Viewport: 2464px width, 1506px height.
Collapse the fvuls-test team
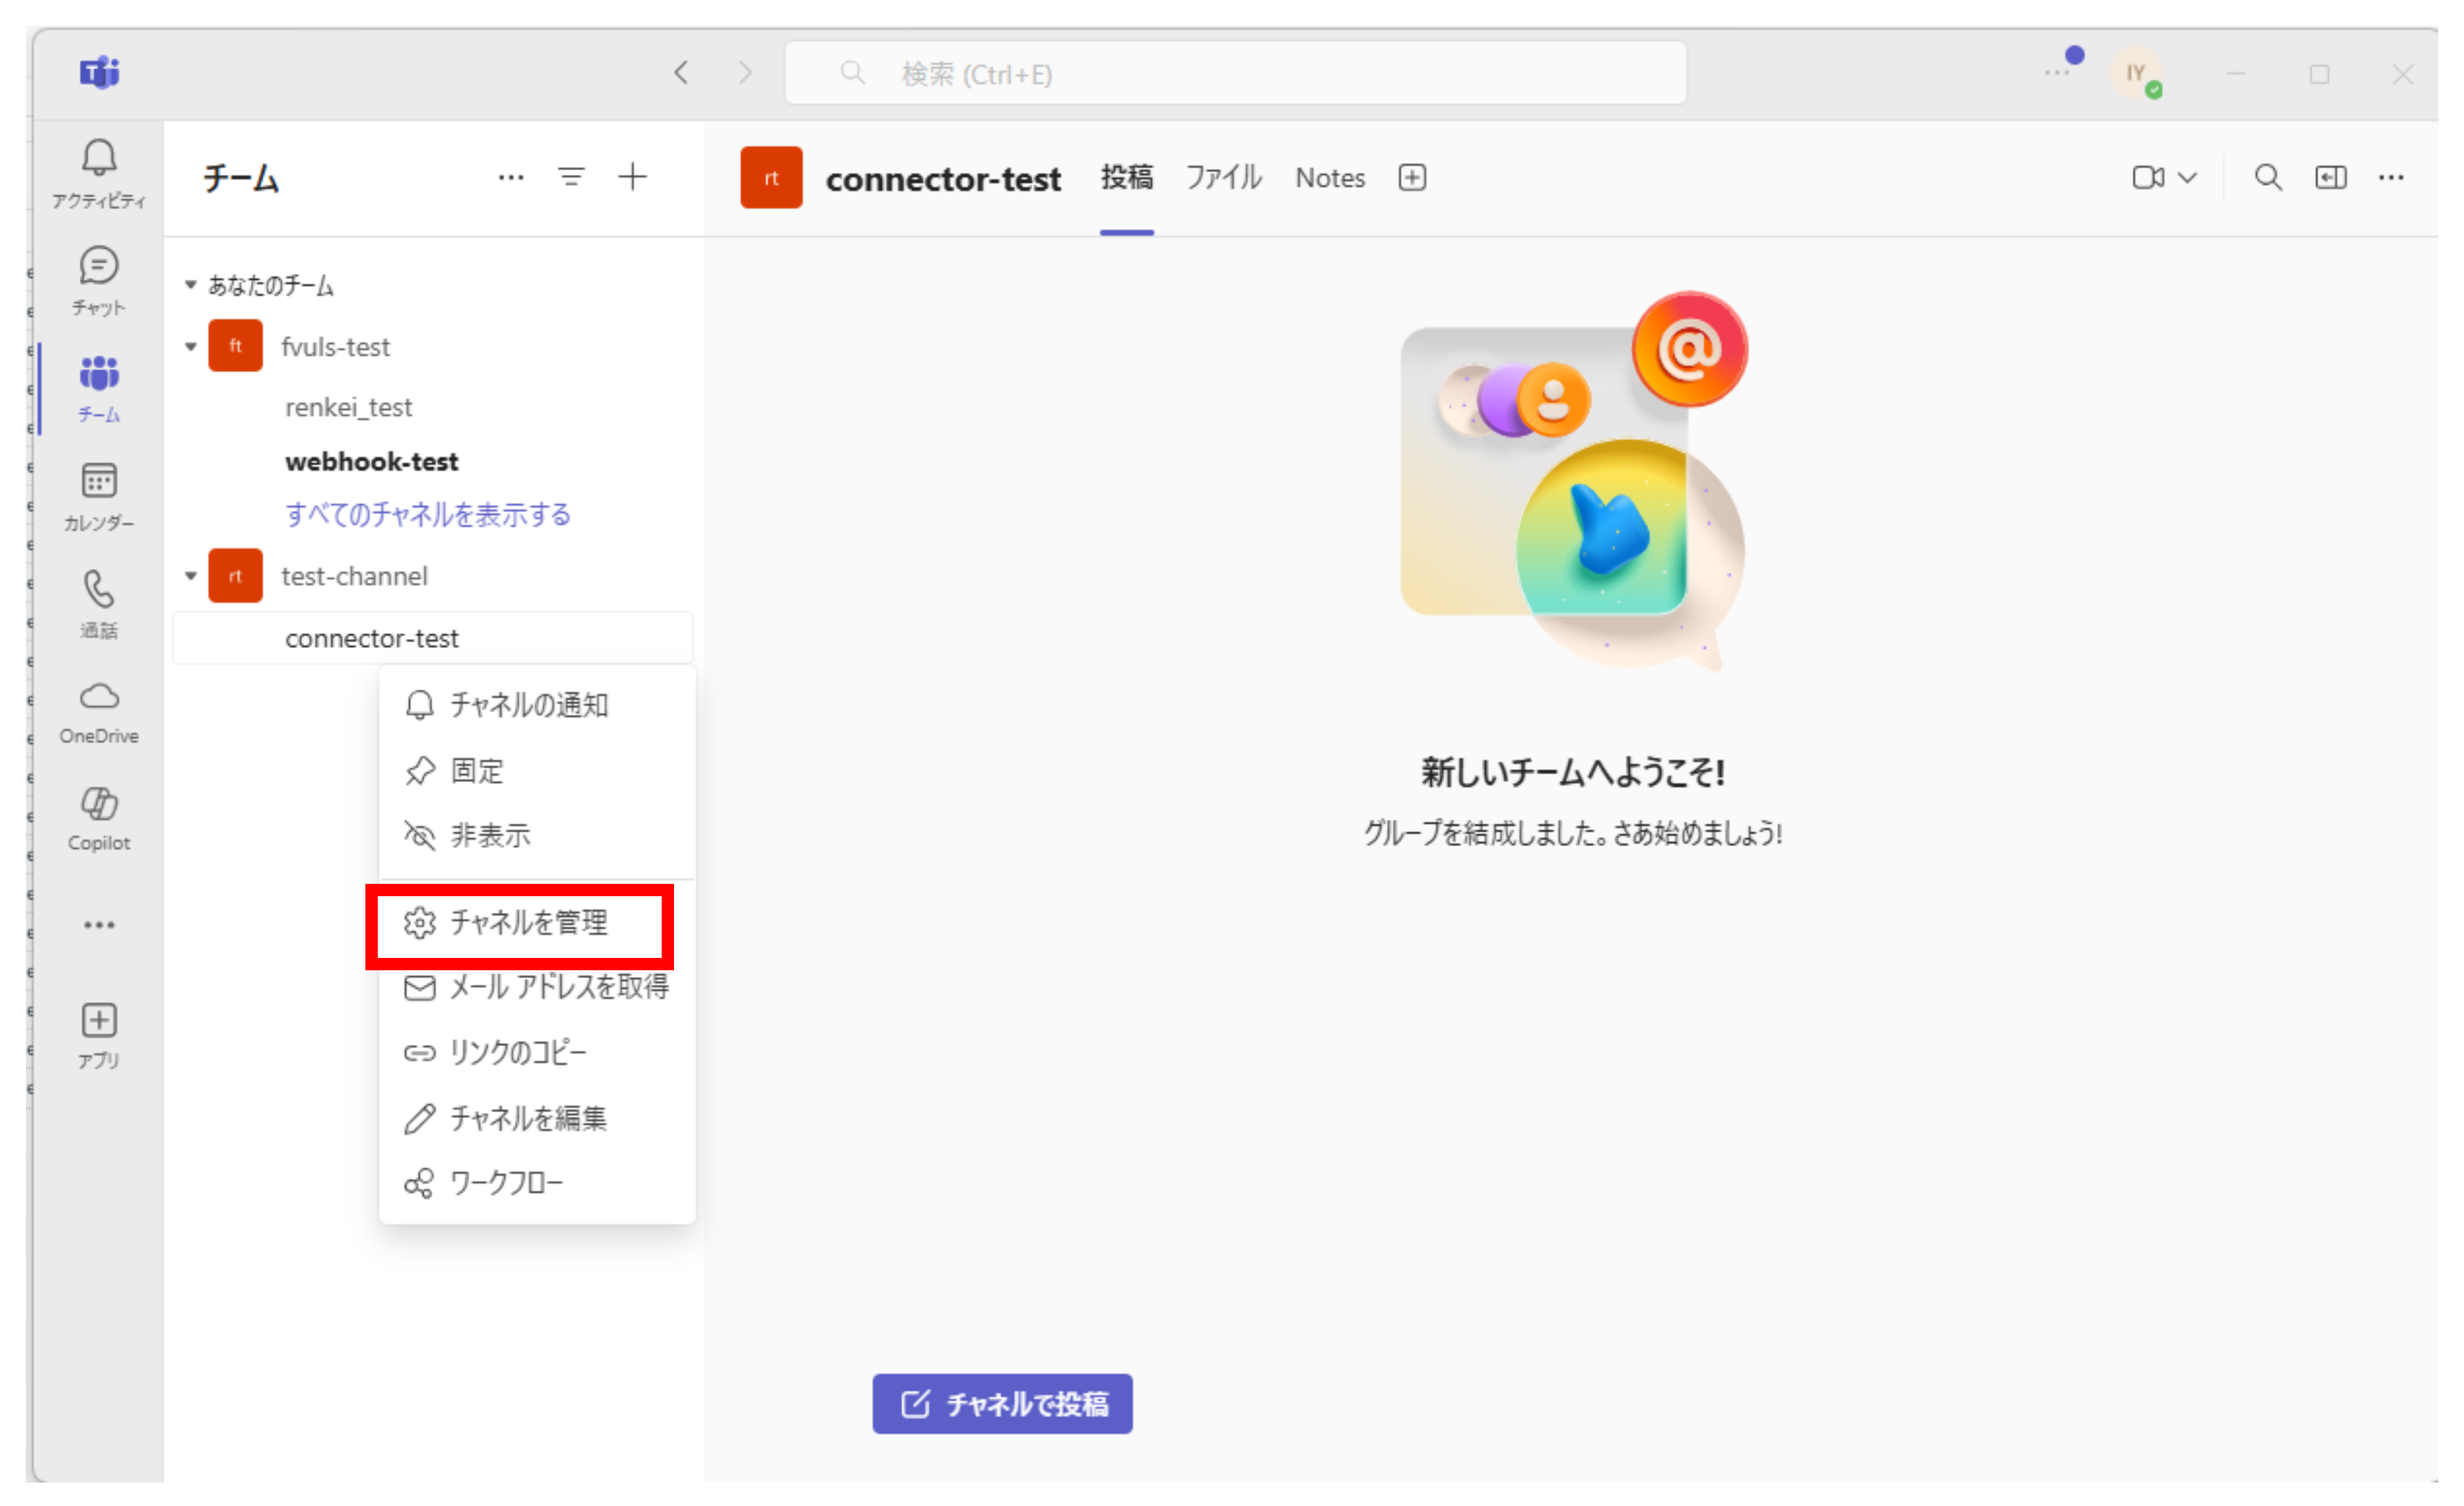tap(190, 346)
